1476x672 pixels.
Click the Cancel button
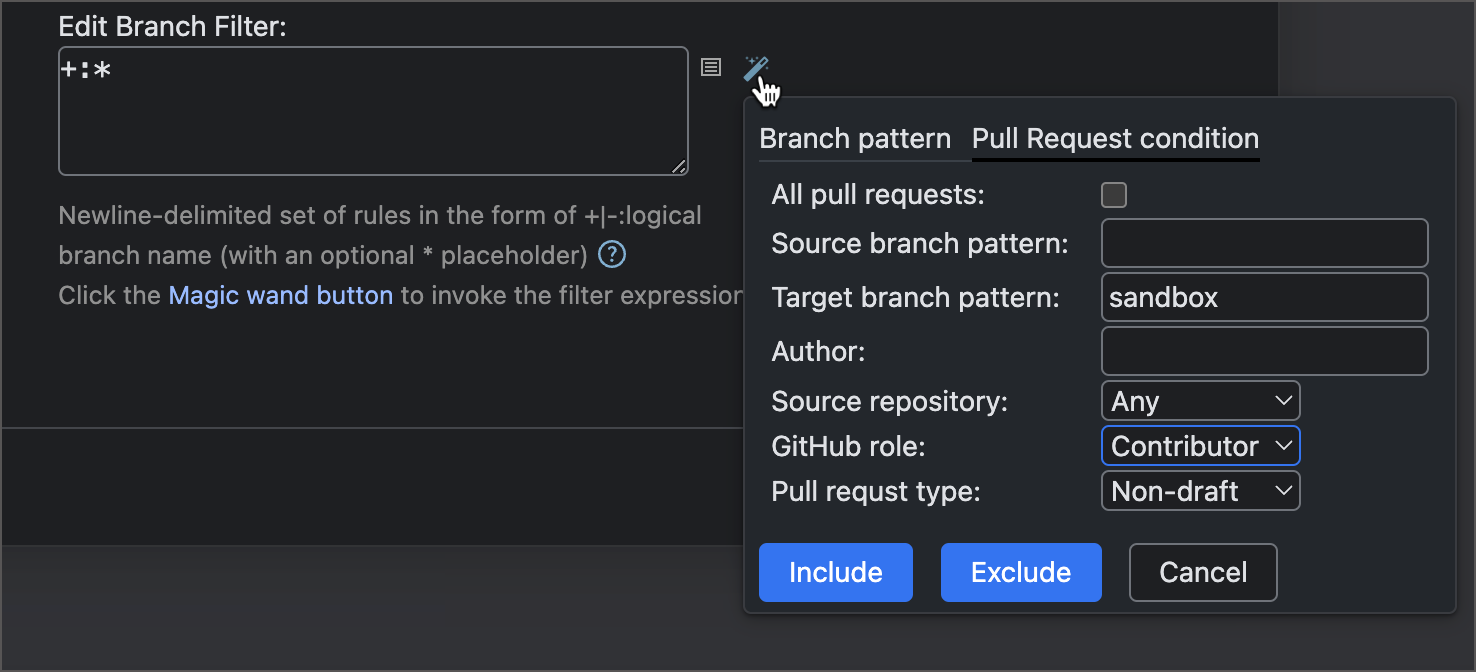pos(1202,572)
